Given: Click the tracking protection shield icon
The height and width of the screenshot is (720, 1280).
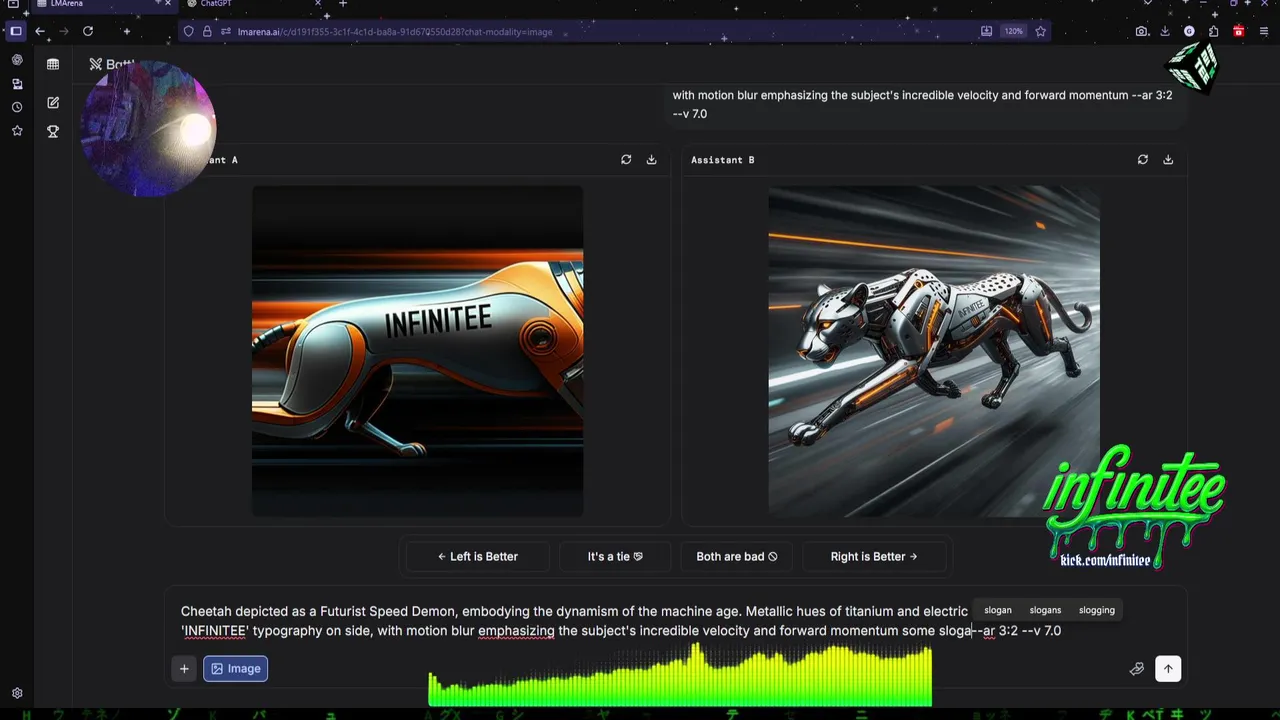Looking at the screenshot, I should [x=189, y=31].
